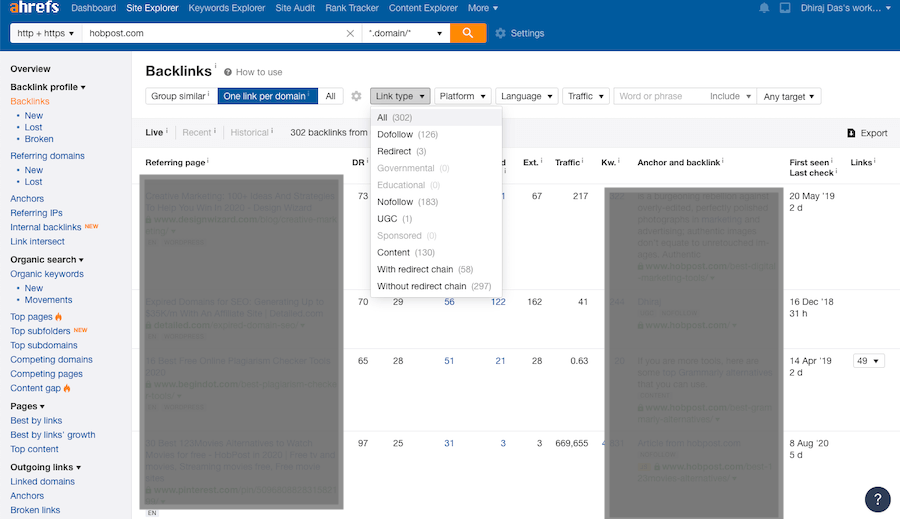Viewport: 900px width, 519px height.
Task: Click the gear icon beside All toggle
Action: pyautogui.click(x=356, y=96)
